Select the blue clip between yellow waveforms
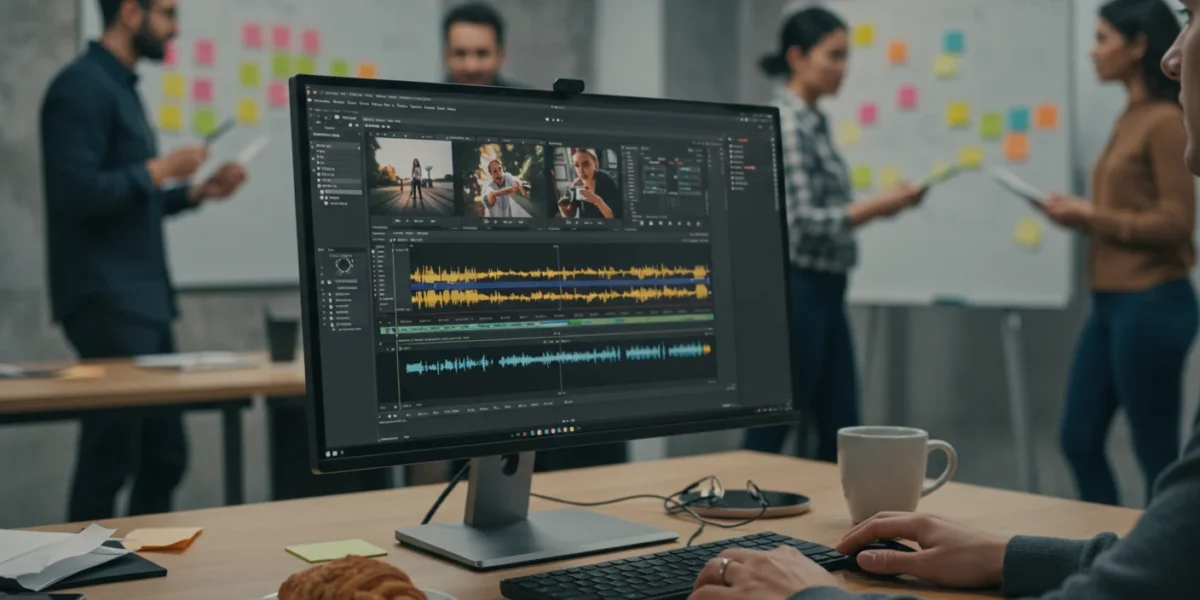 pyautogui.click(x=560, y=283)
